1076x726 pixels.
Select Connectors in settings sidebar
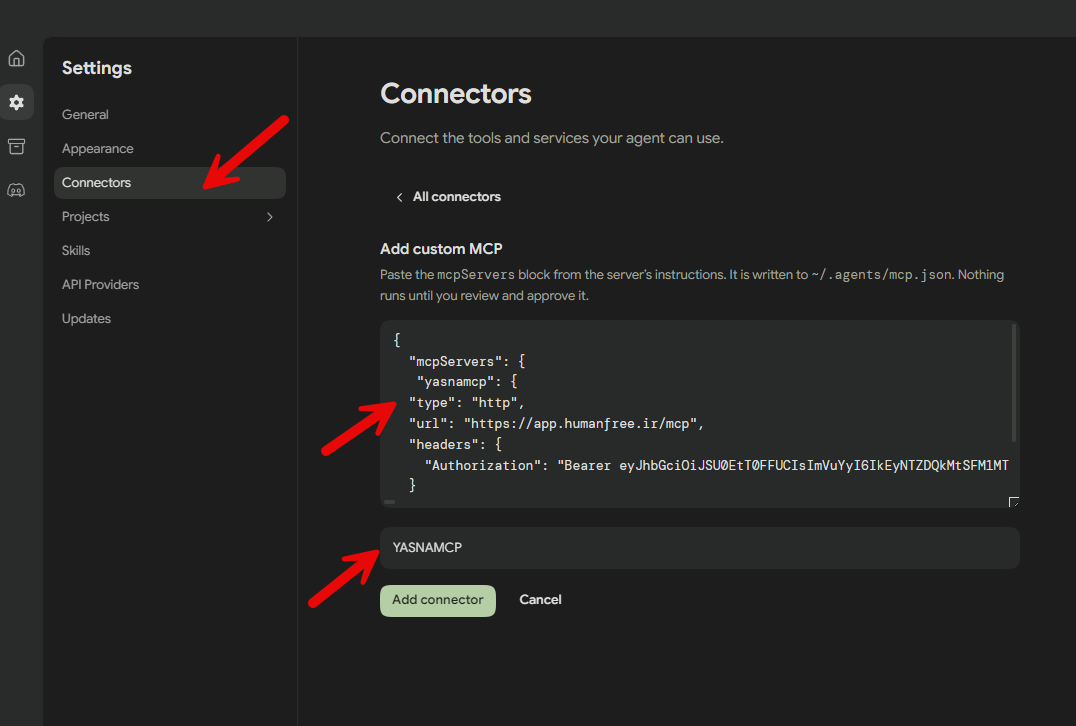pyautogui.click(x=169, y=183)
